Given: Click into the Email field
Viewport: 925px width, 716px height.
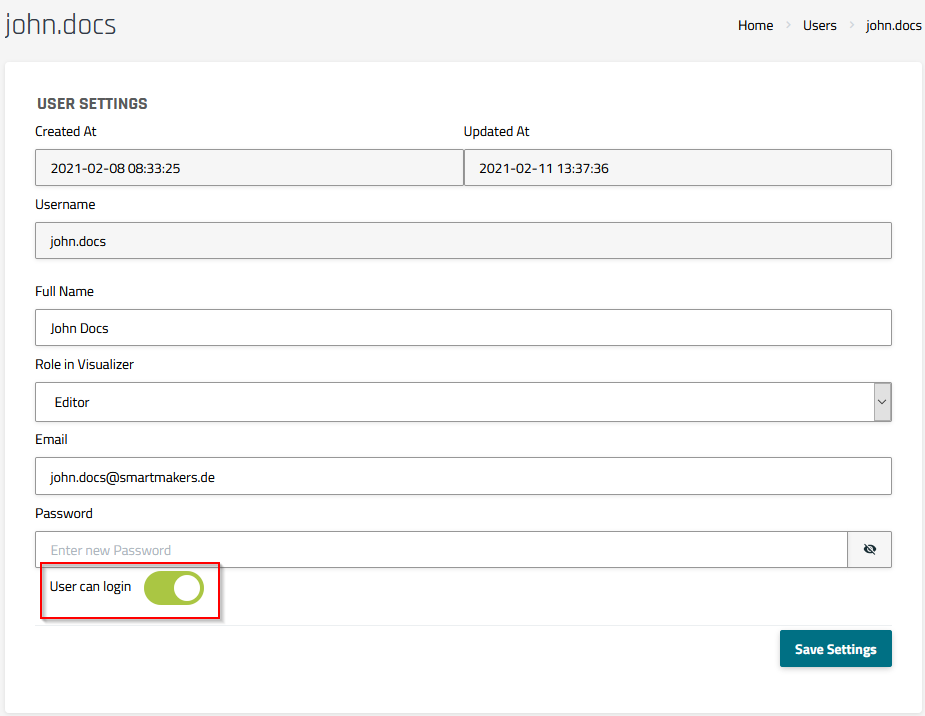Looking at the screenshot, I should point(462,477).
